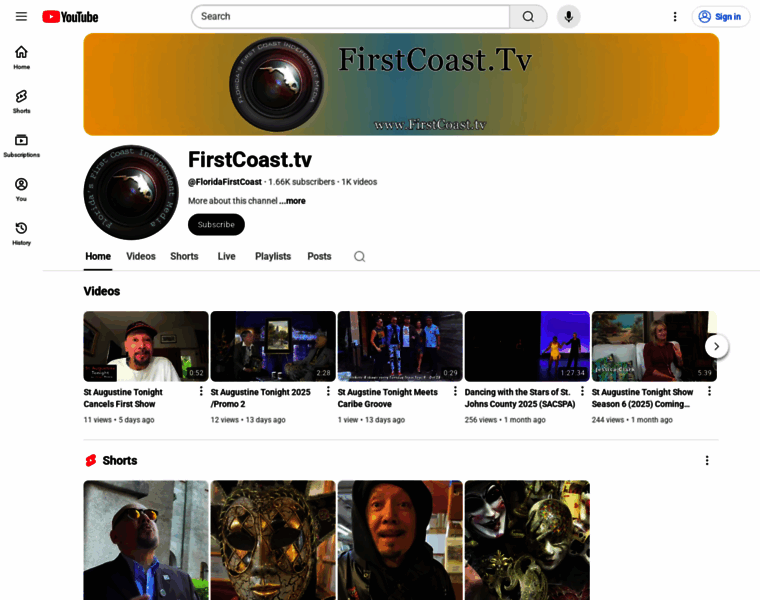Open St Augustine Tonight 2025 /Promo 2 title

click(260, 398)
